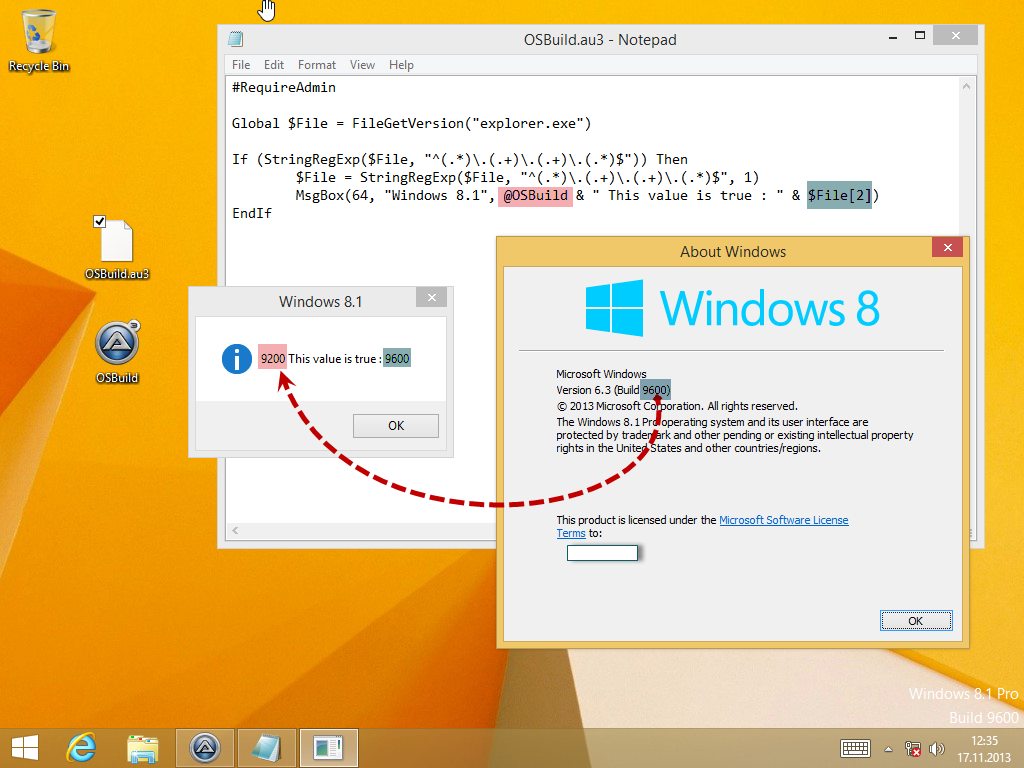Viewport: 1024px width, 768px height.
Task: Open the volume control tray icon
Action: [937, 749]
